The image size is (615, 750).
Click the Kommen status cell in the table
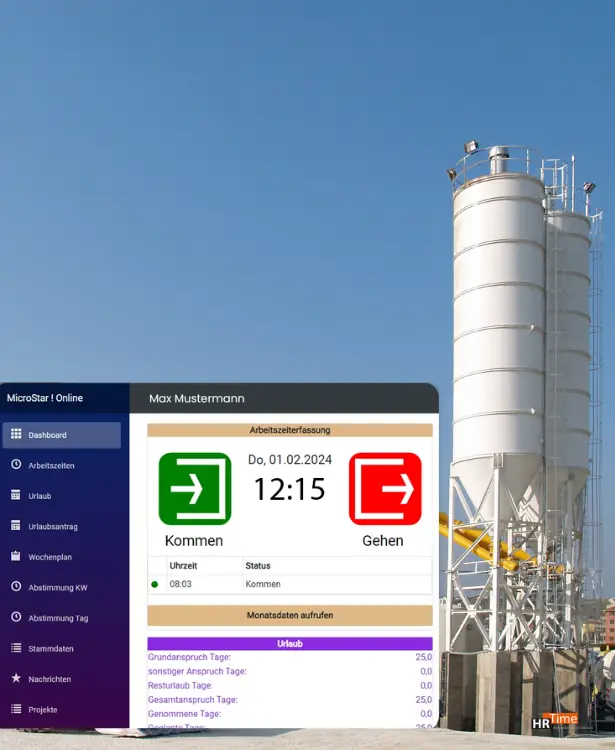tap(263, 584)
